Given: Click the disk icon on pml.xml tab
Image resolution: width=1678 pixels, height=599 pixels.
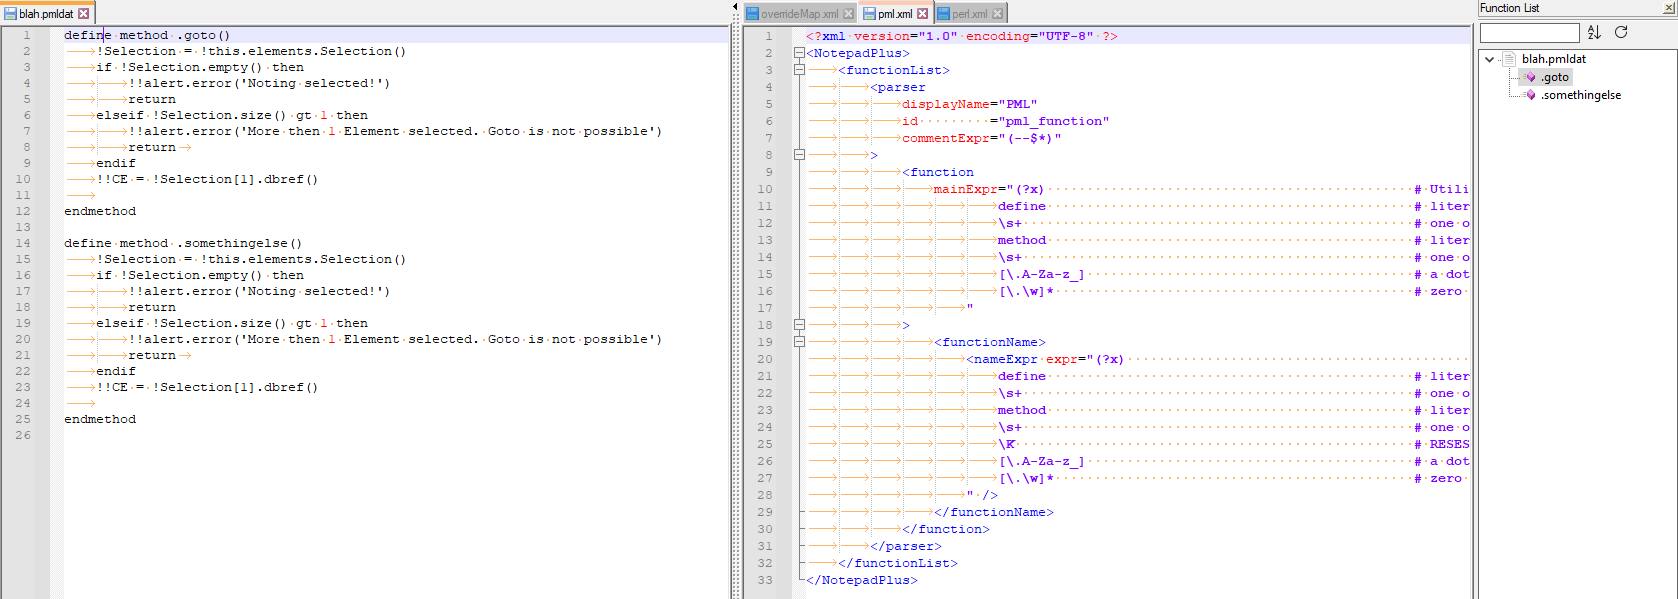Looking at the screenshot, I should point(870,13).
